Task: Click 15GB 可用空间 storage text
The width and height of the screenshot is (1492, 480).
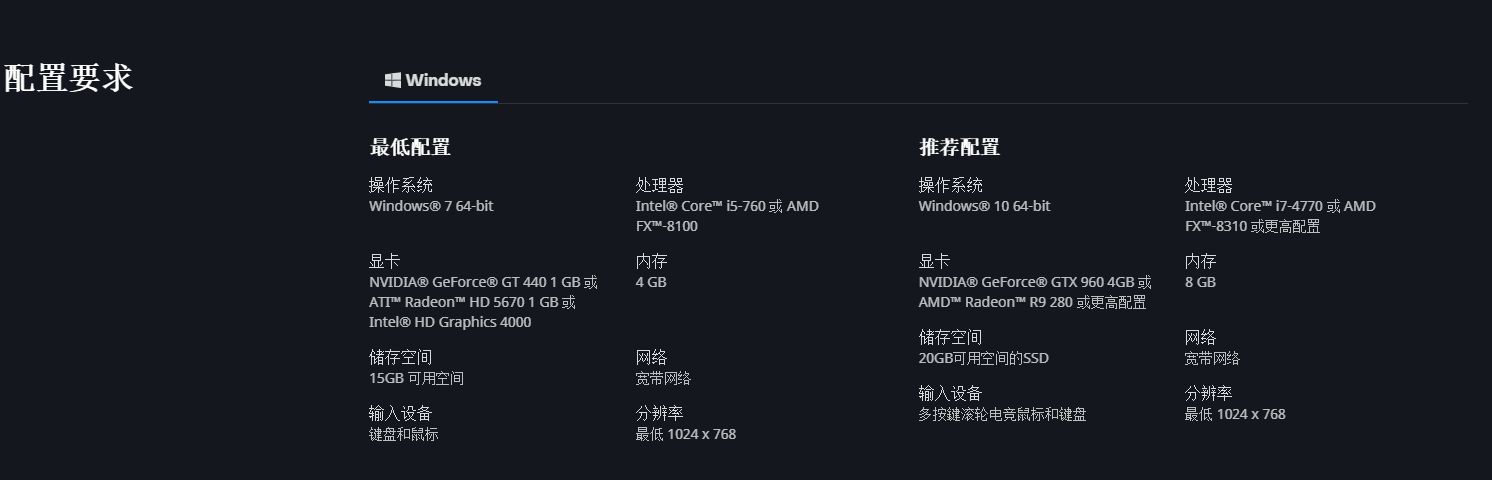Action: pyautogui.click(x=417, y=378)
